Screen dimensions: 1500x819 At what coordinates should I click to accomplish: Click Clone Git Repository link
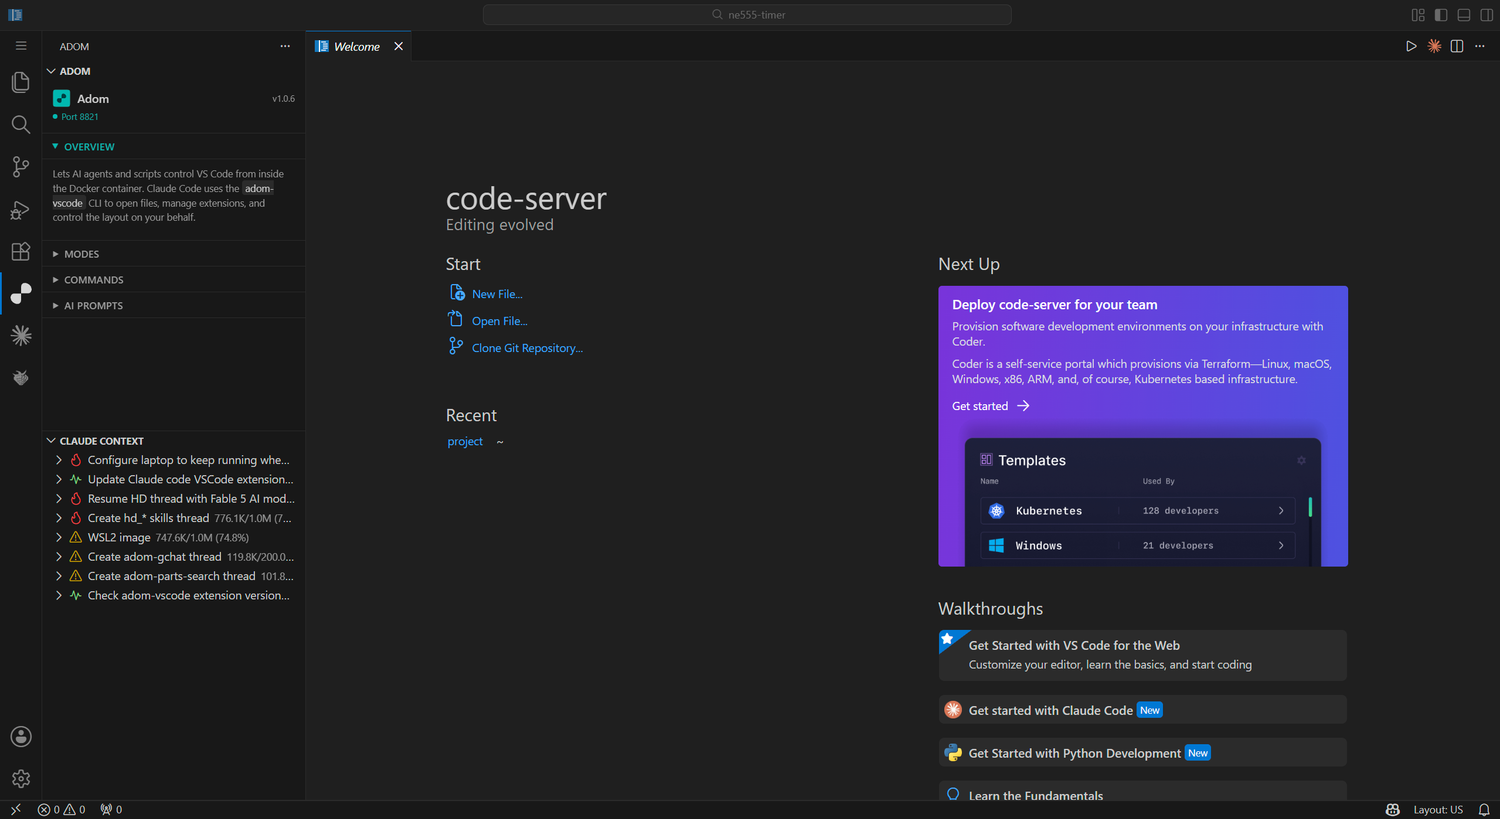527,348
